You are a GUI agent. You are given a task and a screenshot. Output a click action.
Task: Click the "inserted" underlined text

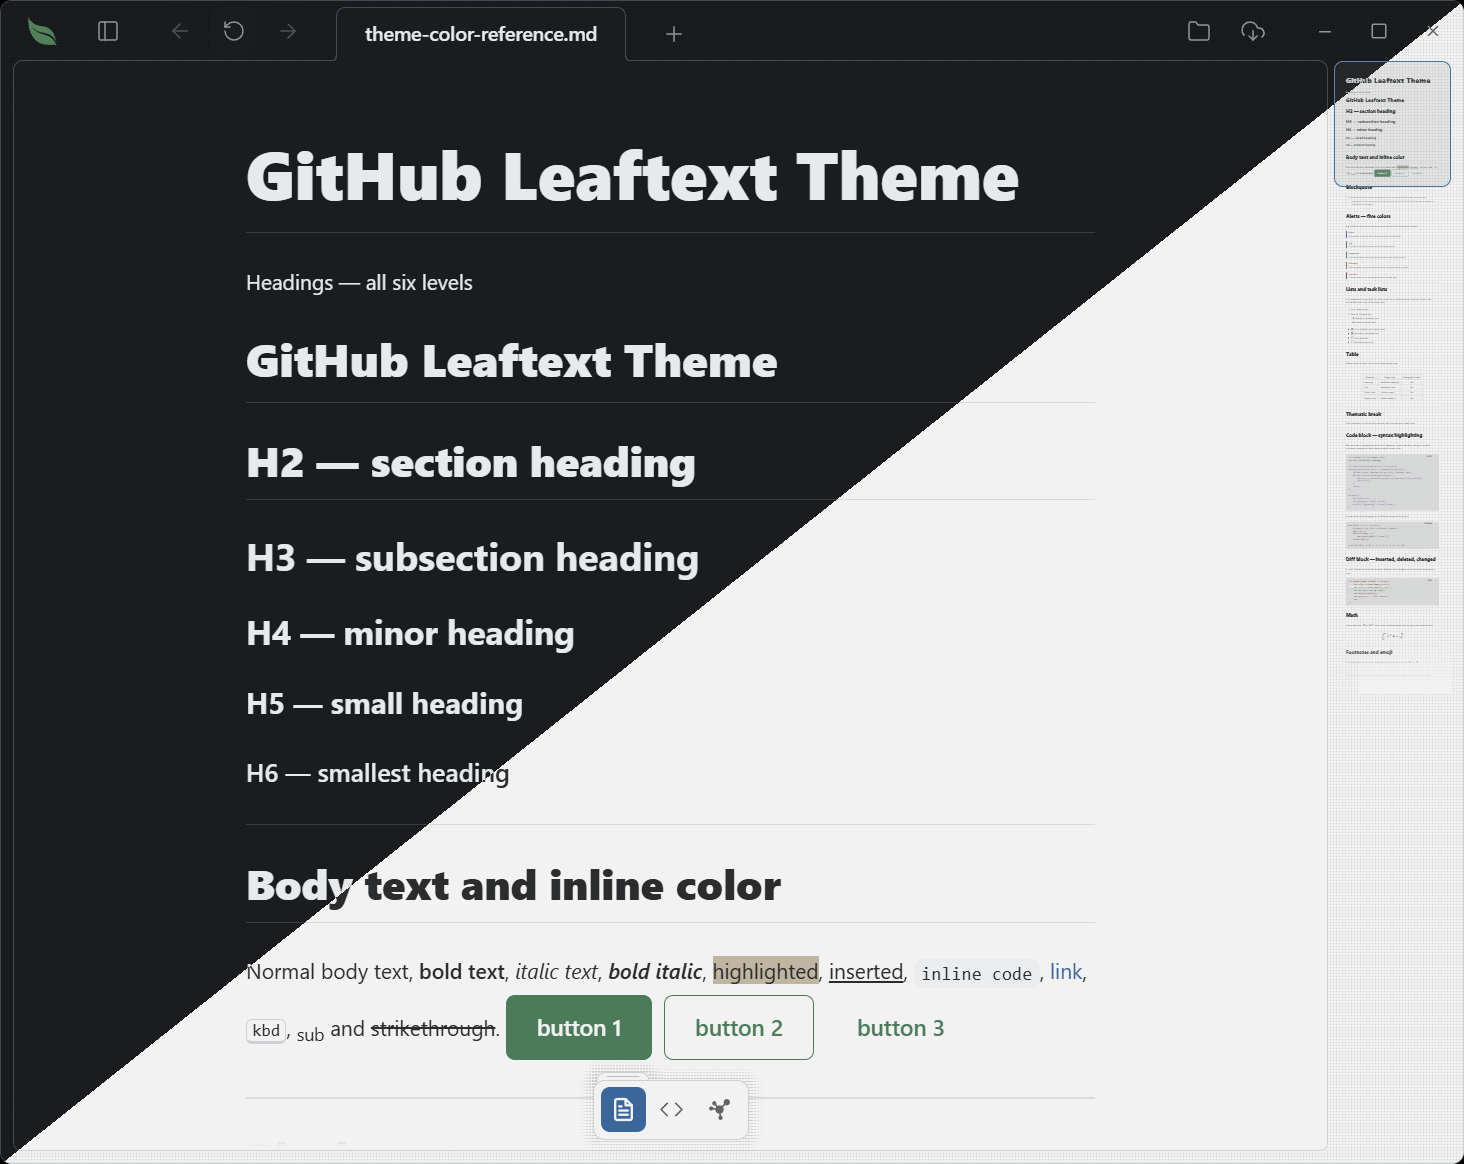866,972
